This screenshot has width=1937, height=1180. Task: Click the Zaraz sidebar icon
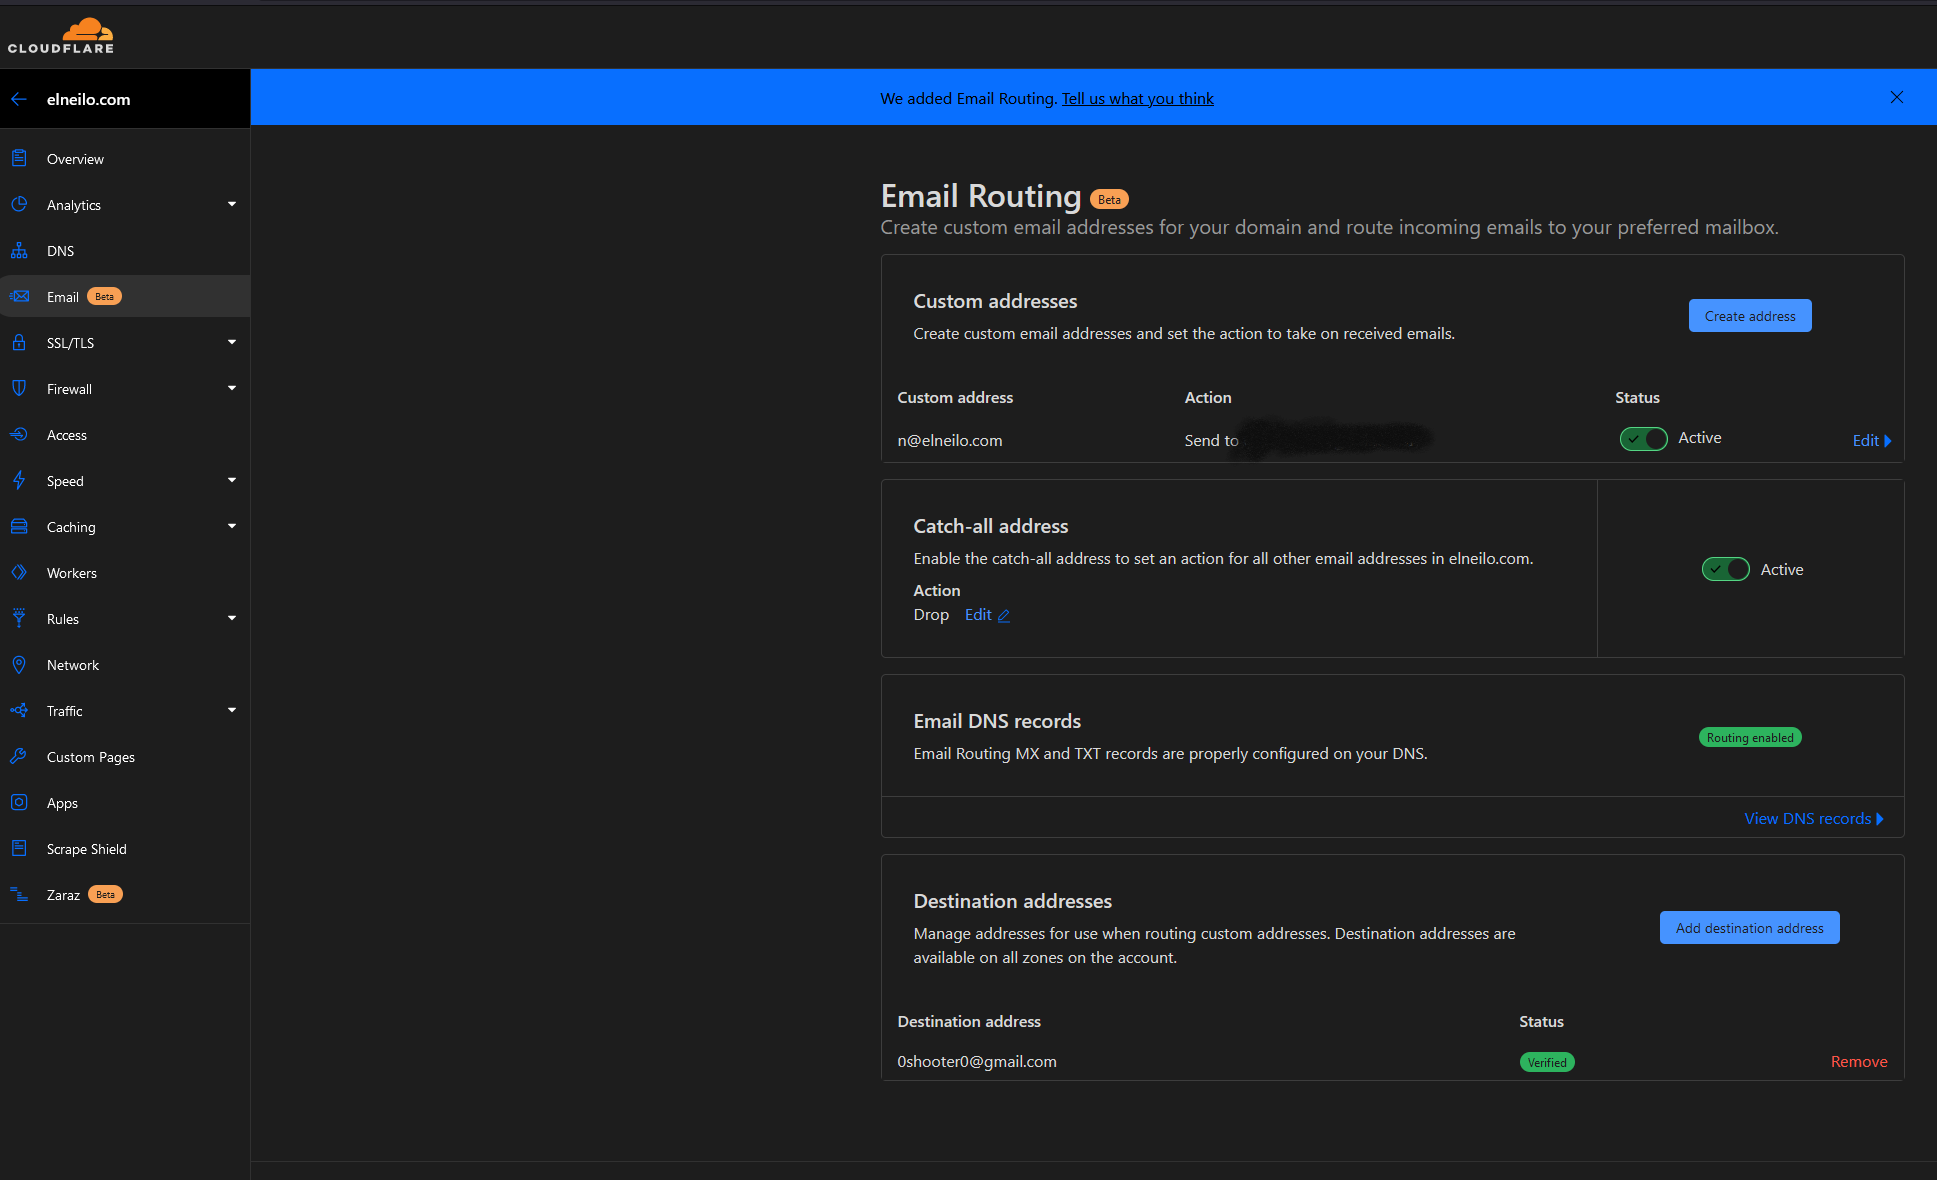[19, 895]
